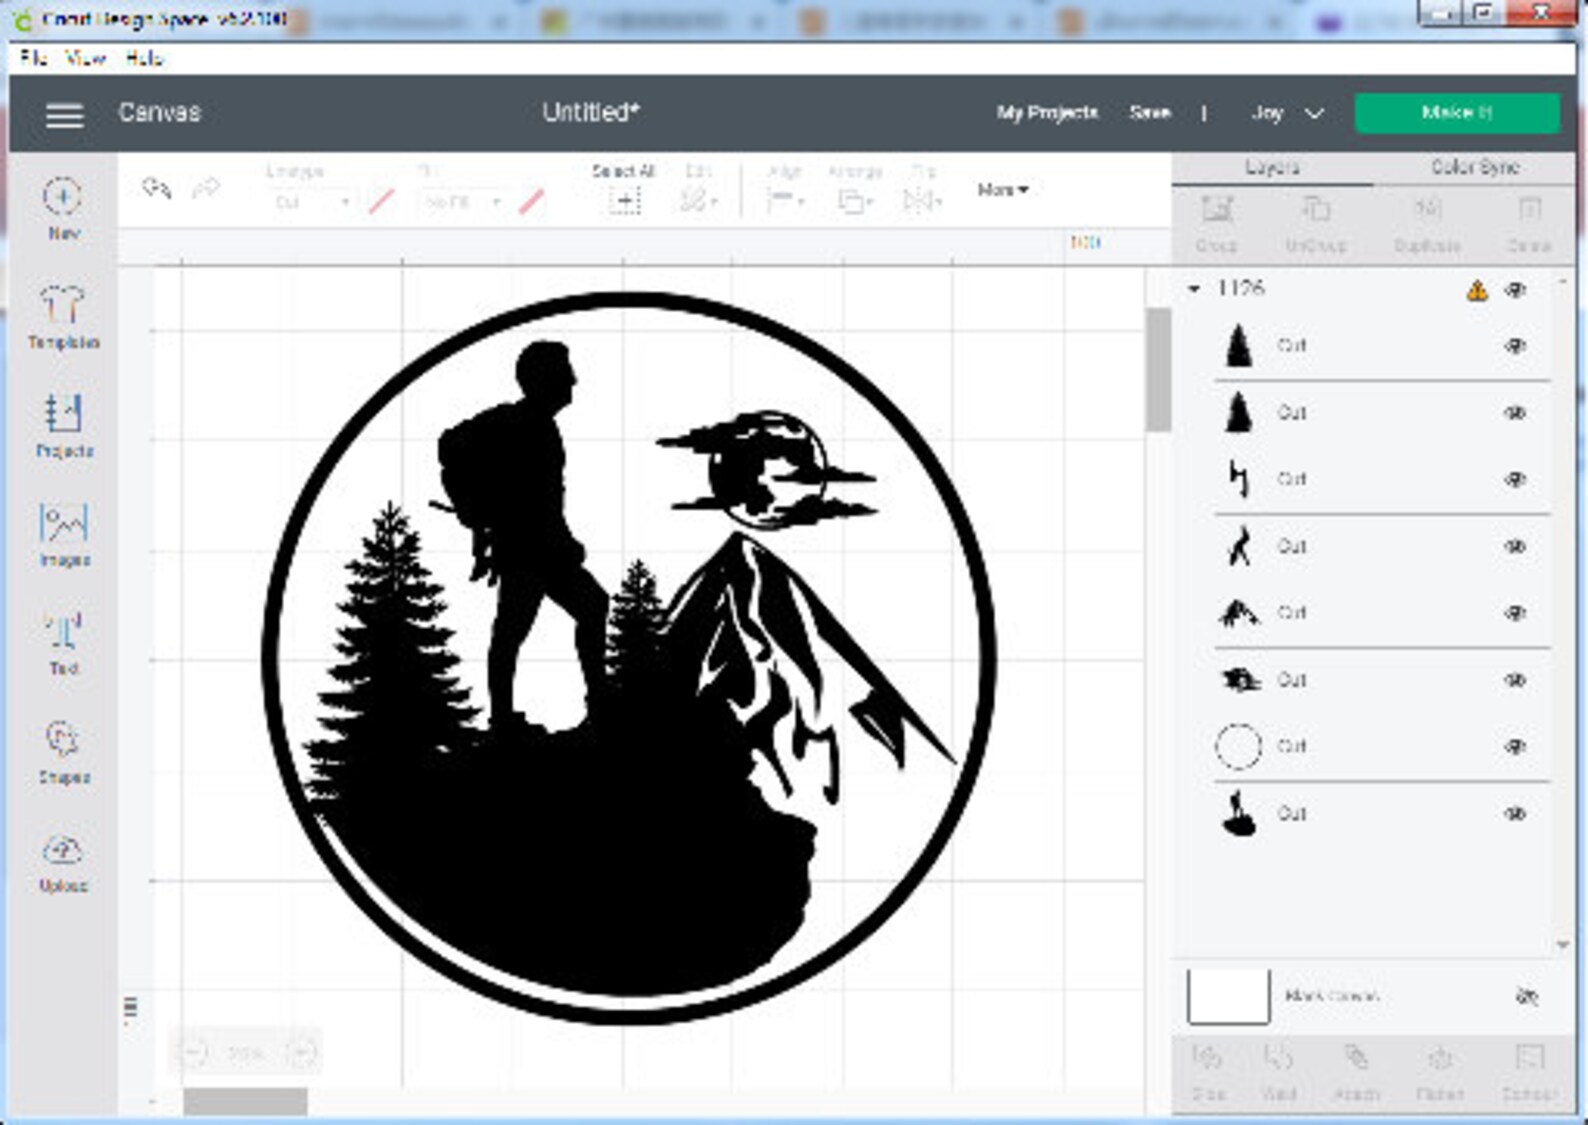Select the circle layer thumbnail

pyautogui.click(x=1238, y=747)
